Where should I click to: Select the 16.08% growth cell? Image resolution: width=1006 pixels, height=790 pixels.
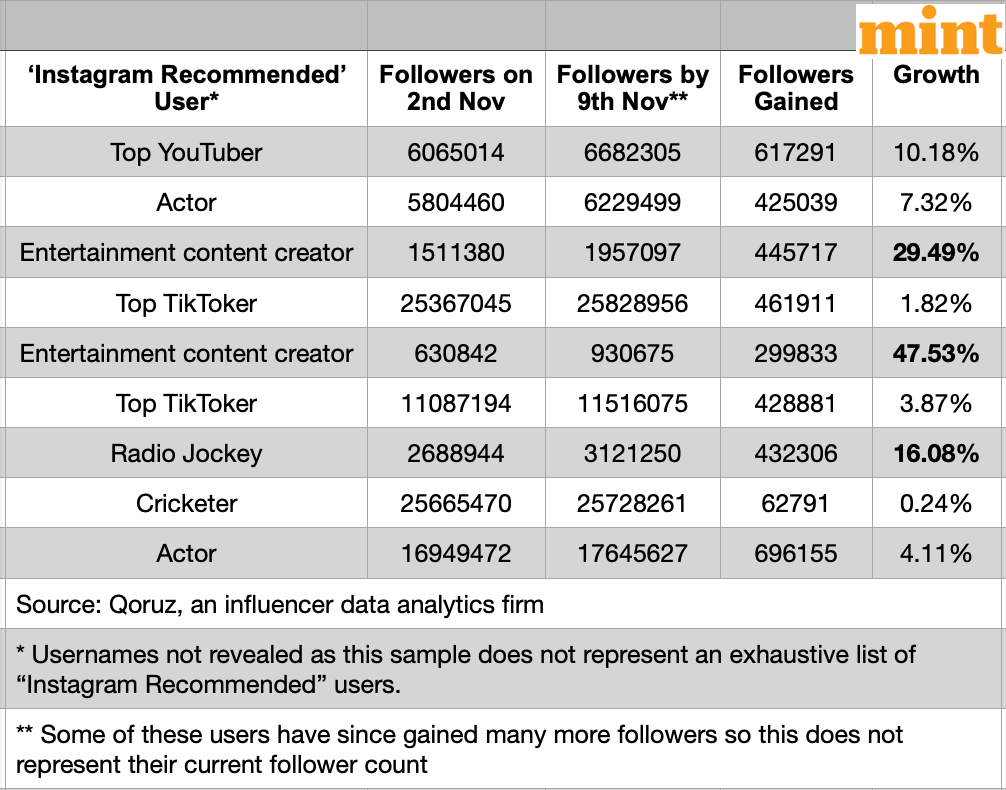pyautogui.click(x=936, y=453)
